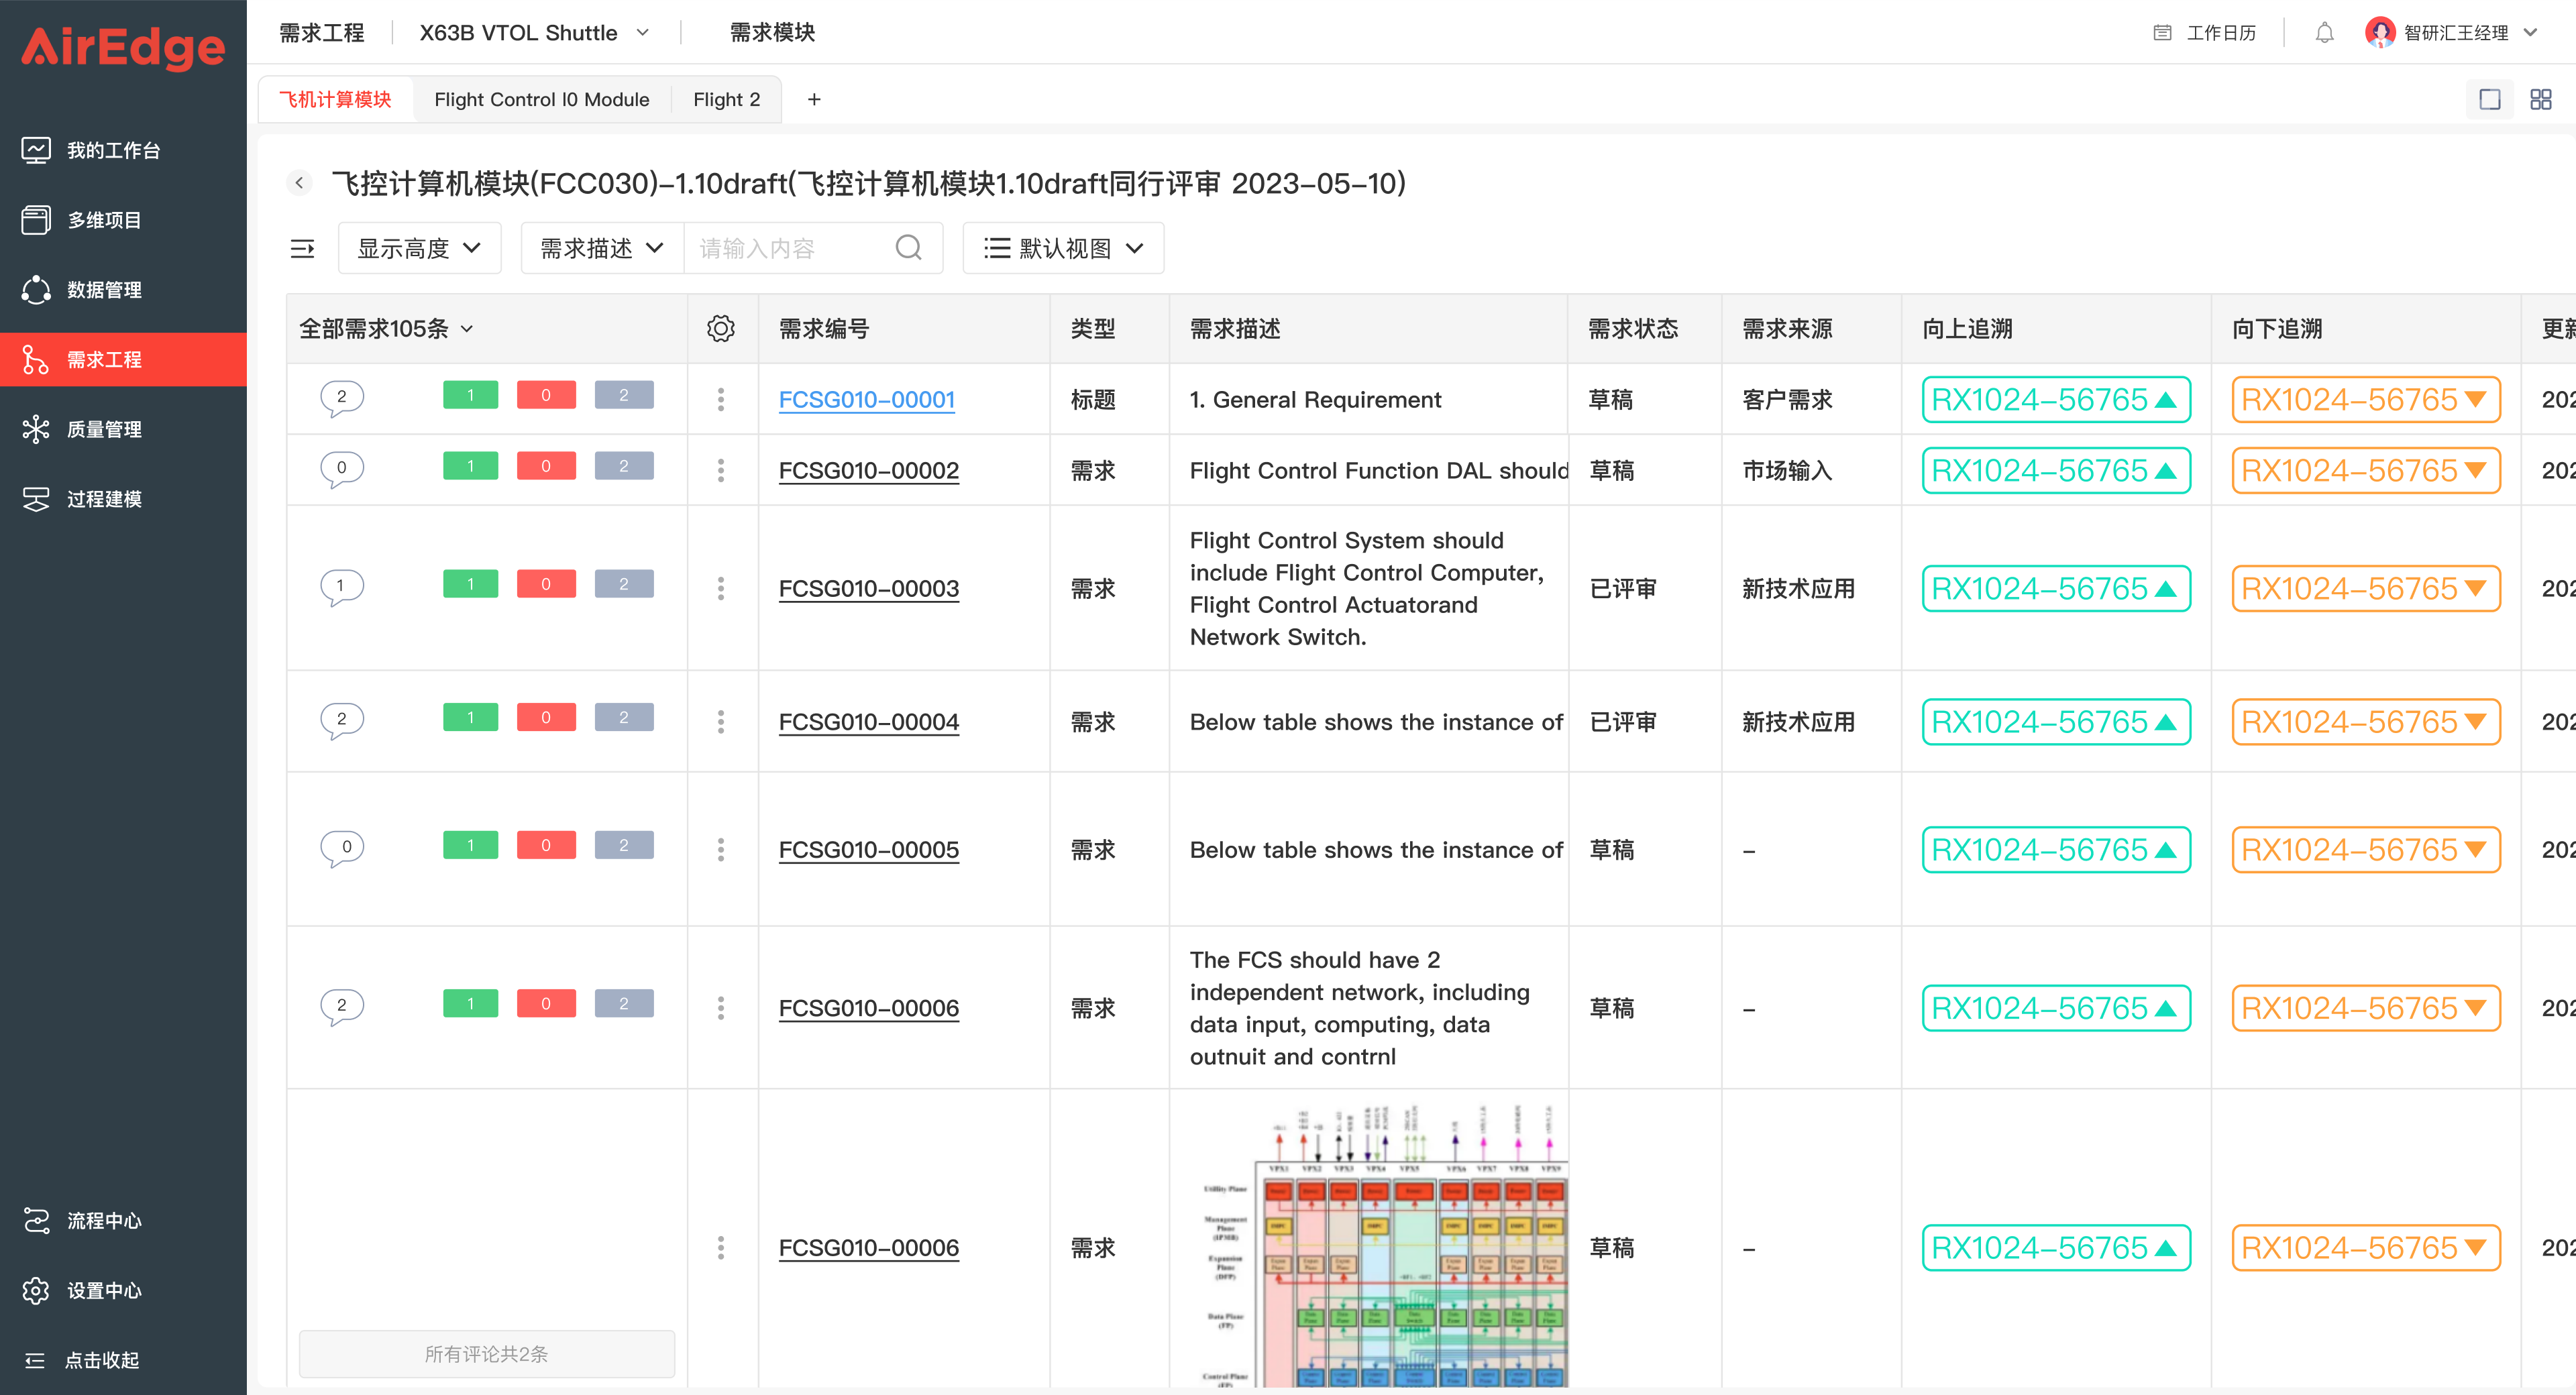Open requirement link FCSG010-00001
The height and width of the screenshot is (1395, 2576).
pyautogui.click(x=866, y=399)
